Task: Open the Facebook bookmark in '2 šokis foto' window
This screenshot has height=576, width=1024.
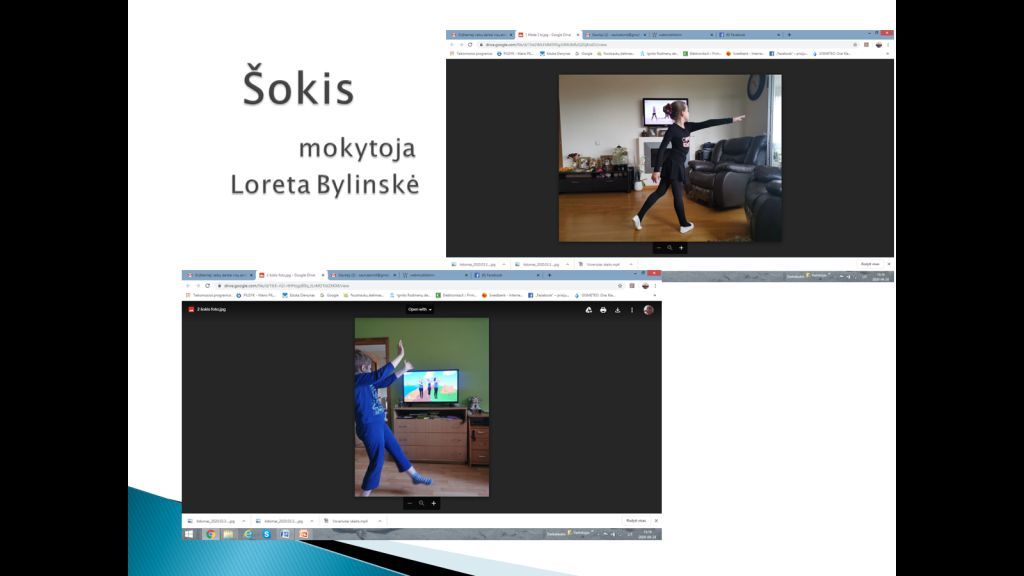Action: (549, 295)
